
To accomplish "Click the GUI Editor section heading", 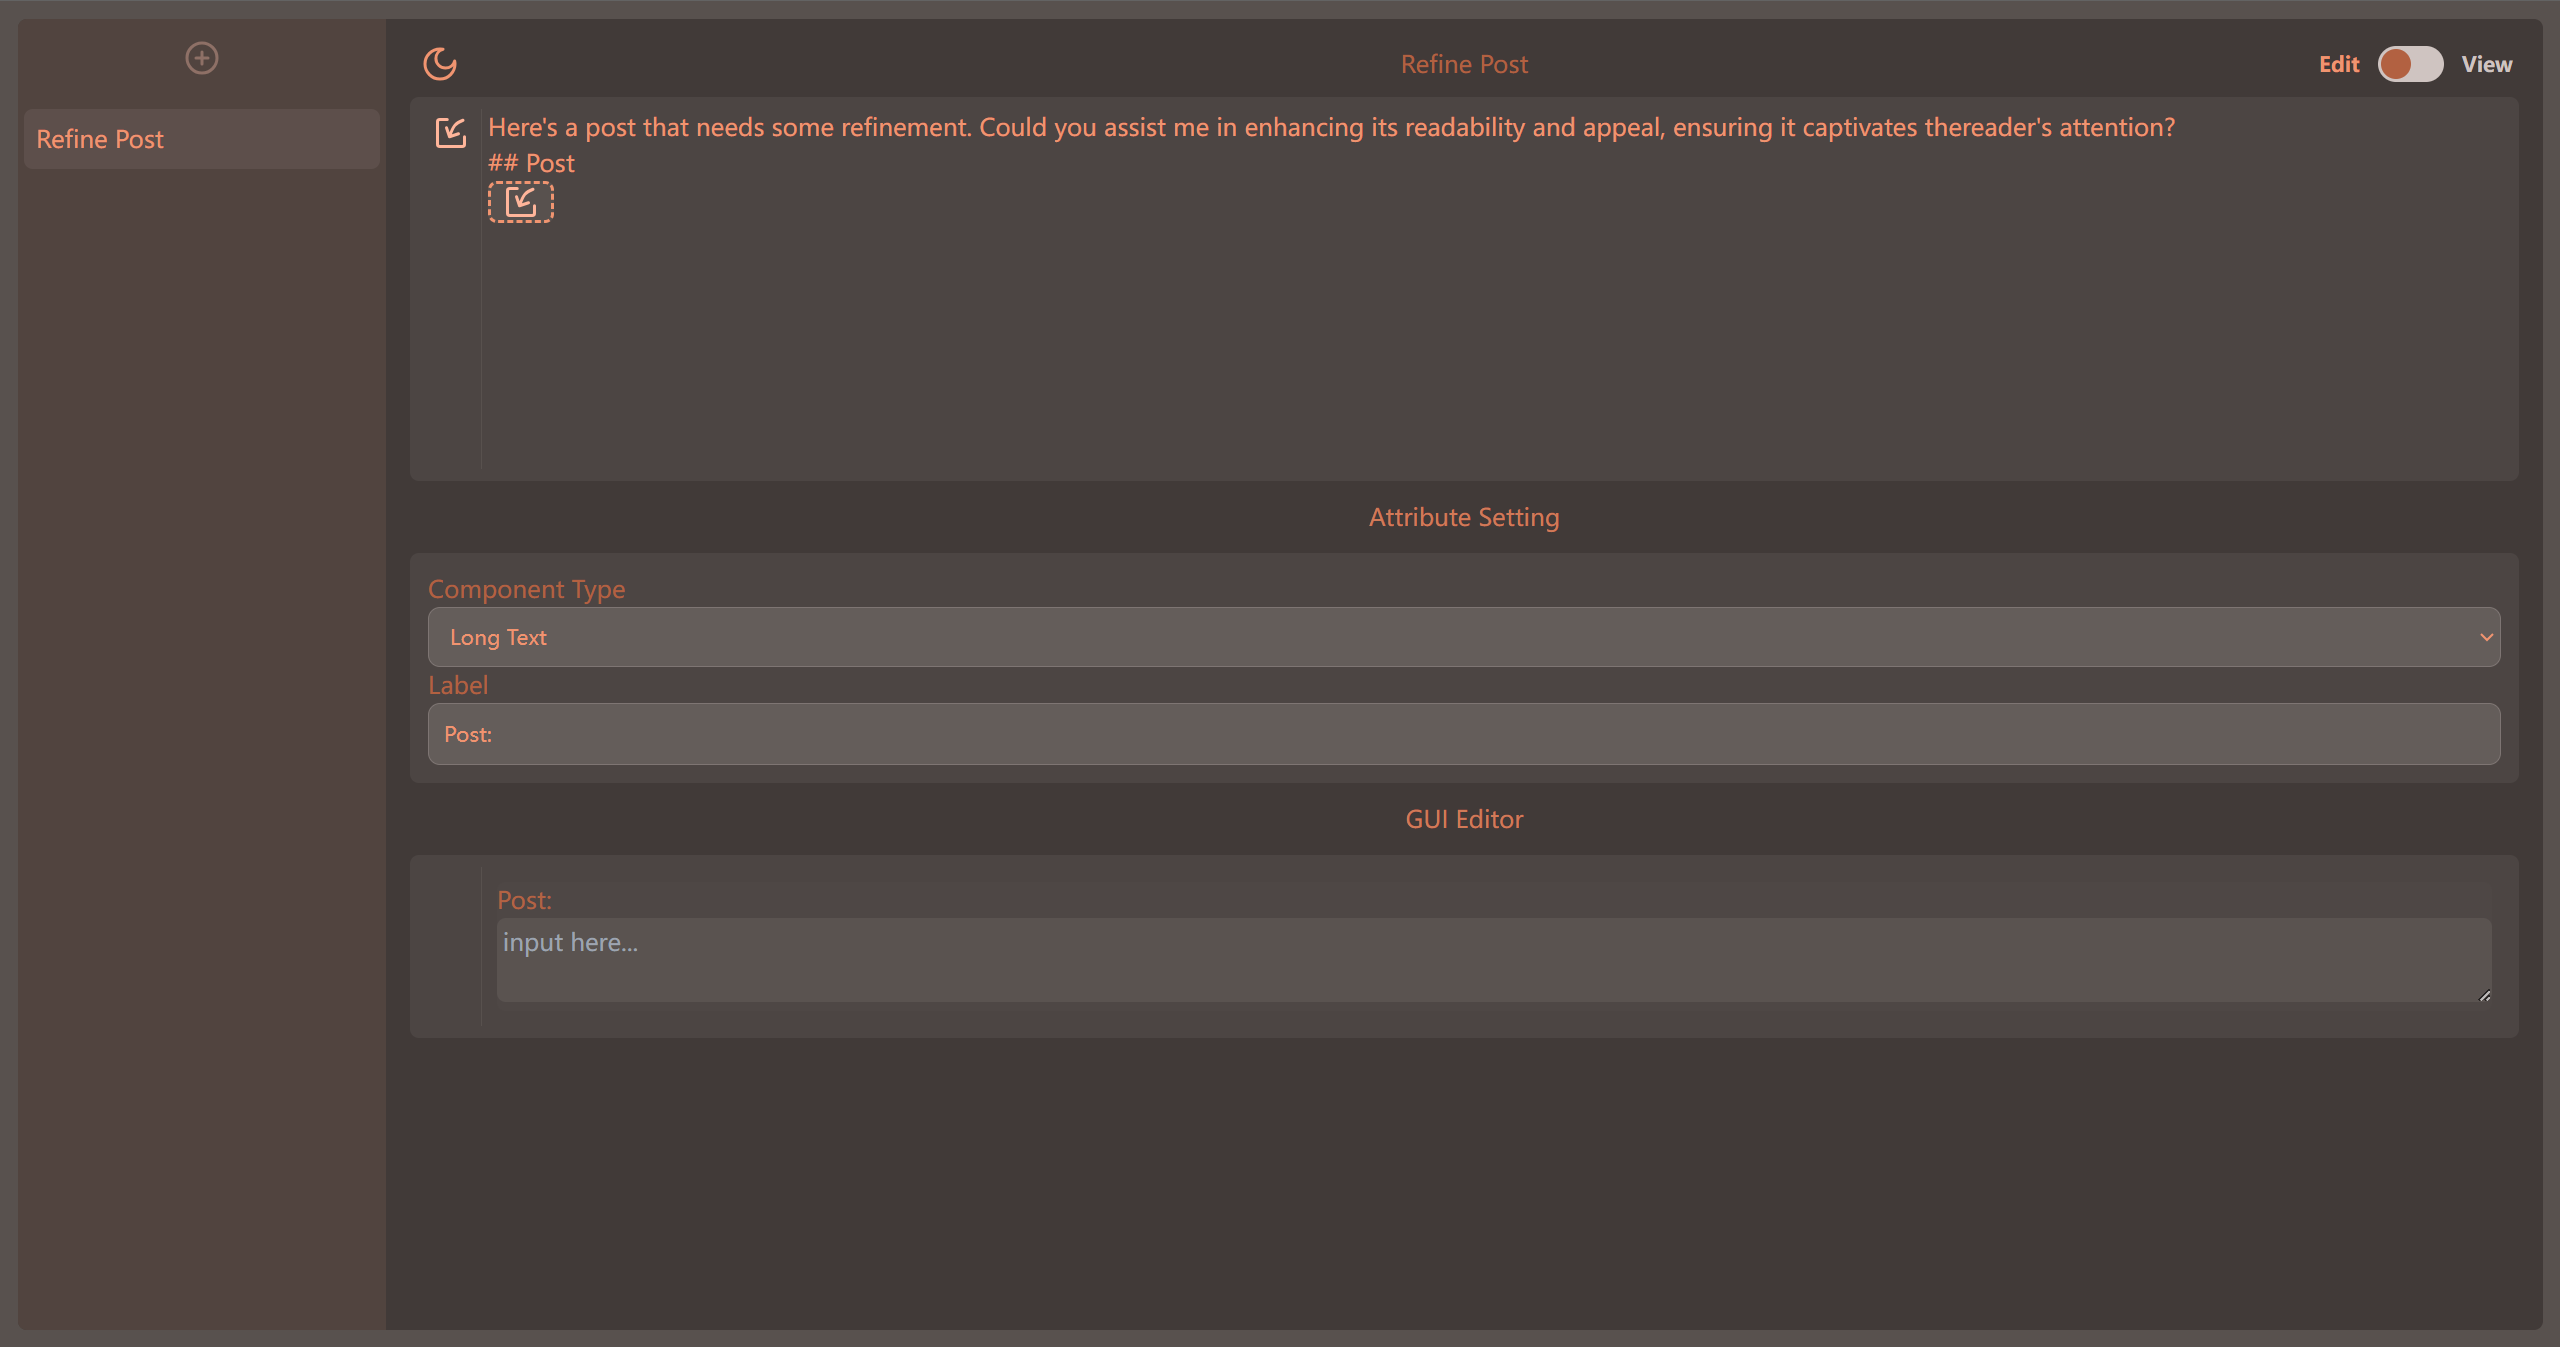I will [x=1464, y=819].
